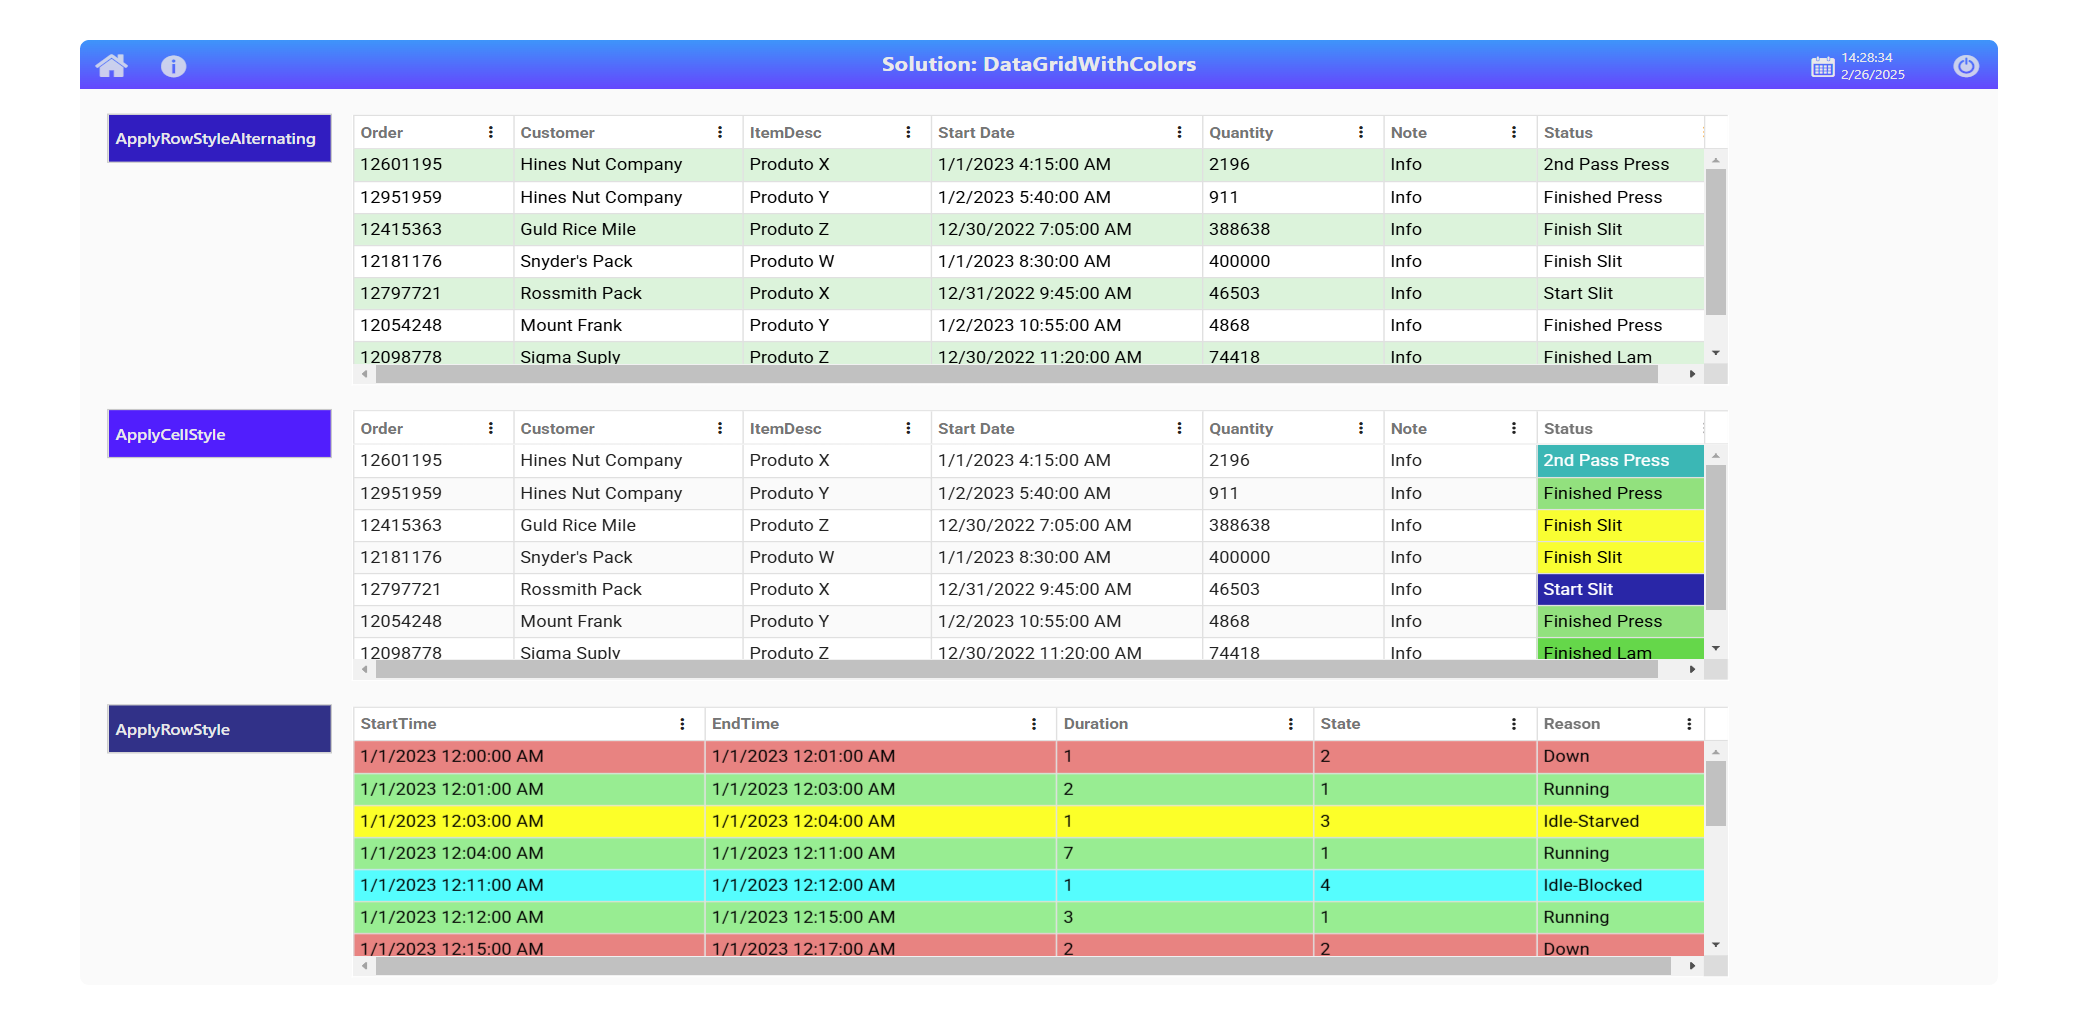Click quantity 388638 in first grid
The height and width of the screenshot is (1025, 2078).
tap(1239, 229)
